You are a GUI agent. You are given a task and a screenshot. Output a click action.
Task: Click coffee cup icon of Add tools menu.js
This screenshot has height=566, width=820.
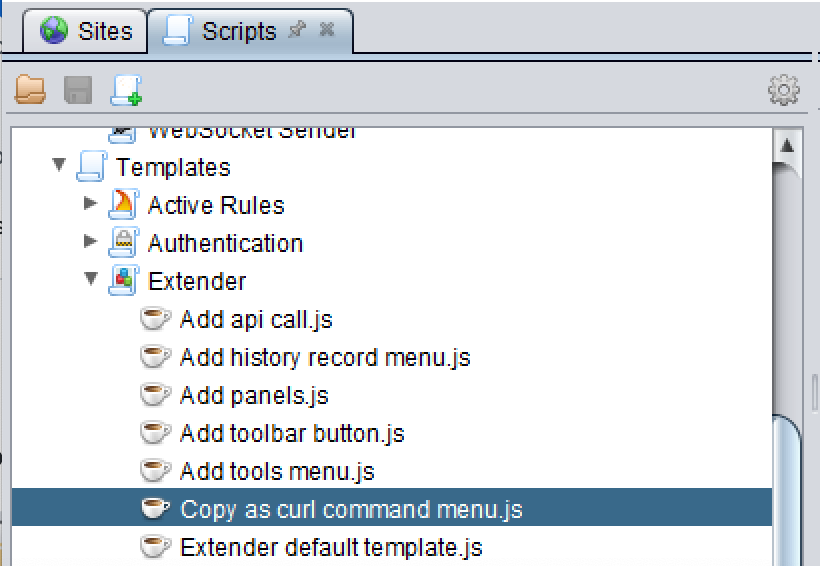click(x=155, y=471)
